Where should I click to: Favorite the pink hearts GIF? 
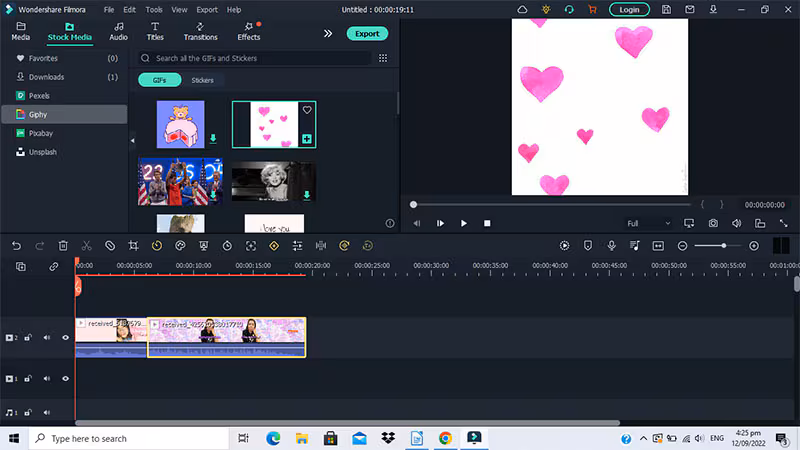point(307,110)
